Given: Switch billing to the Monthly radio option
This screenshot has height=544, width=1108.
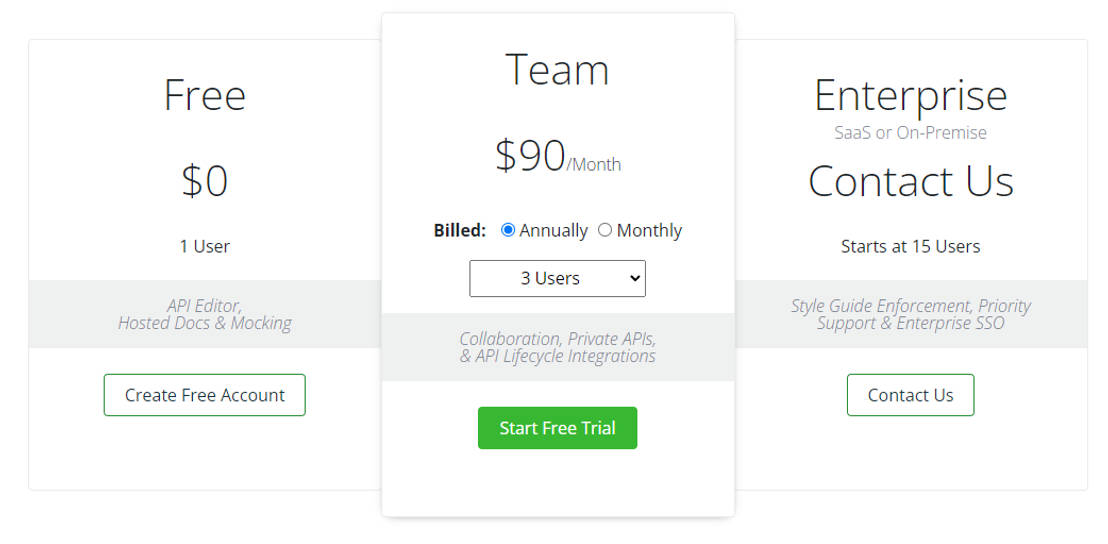Looking at the screenshot, I should tap(605, 230).
